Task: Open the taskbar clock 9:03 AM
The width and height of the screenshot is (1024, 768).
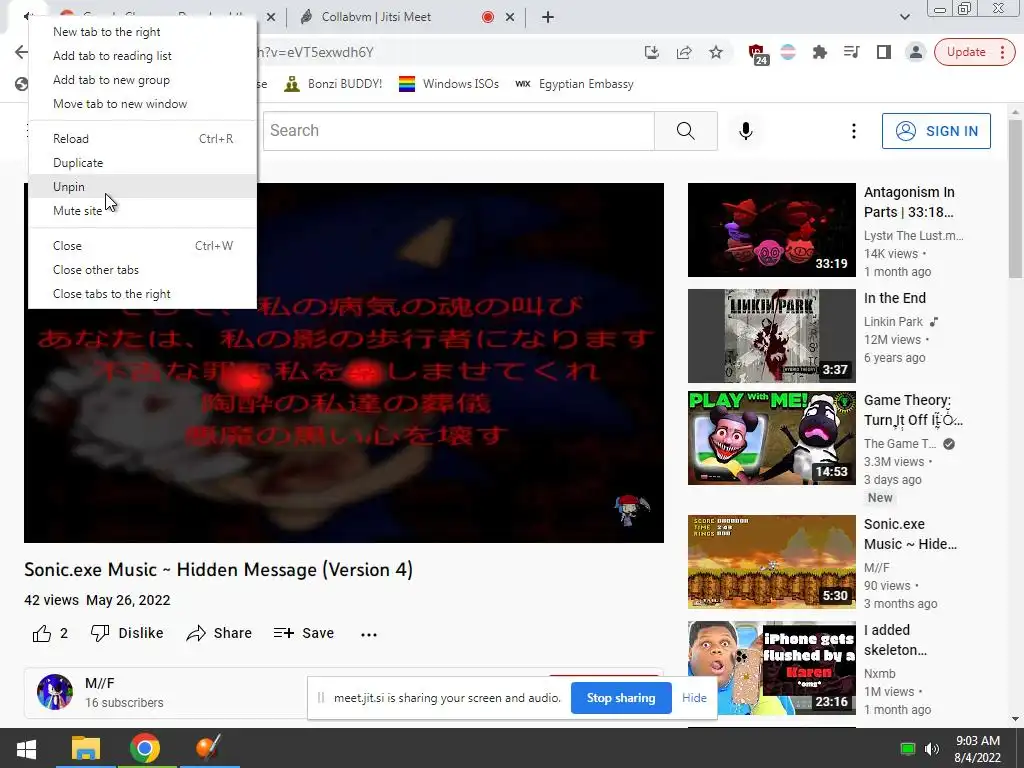Action: tap(977, 749)
